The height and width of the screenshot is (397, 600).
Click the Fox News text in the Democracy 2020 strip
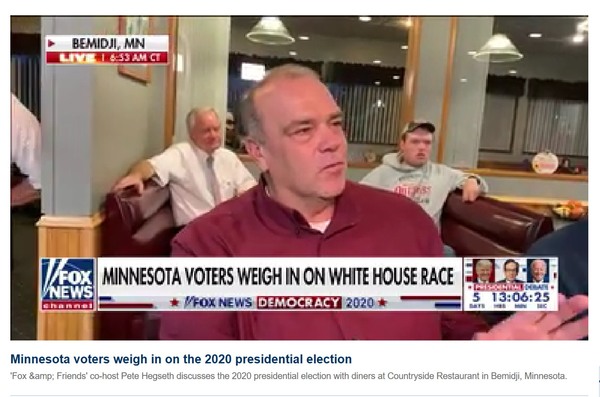[218, 302]
